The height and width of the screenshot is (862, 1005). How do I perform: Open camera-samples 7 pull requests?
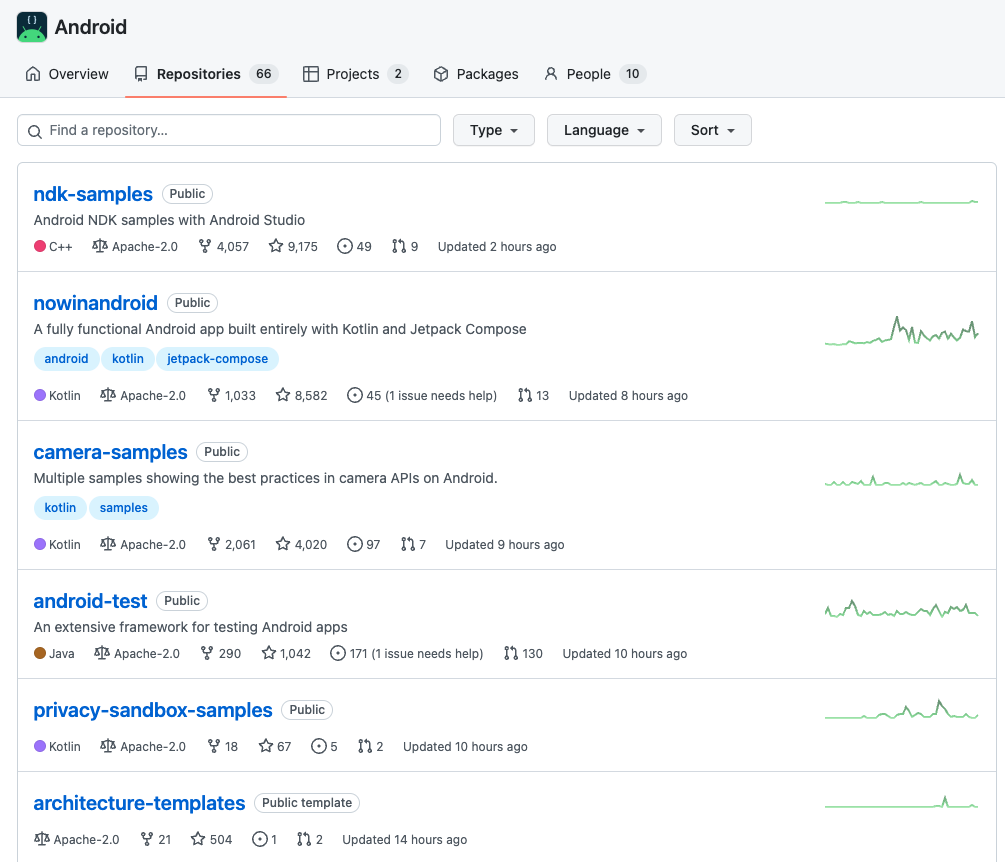click(413, 545)
